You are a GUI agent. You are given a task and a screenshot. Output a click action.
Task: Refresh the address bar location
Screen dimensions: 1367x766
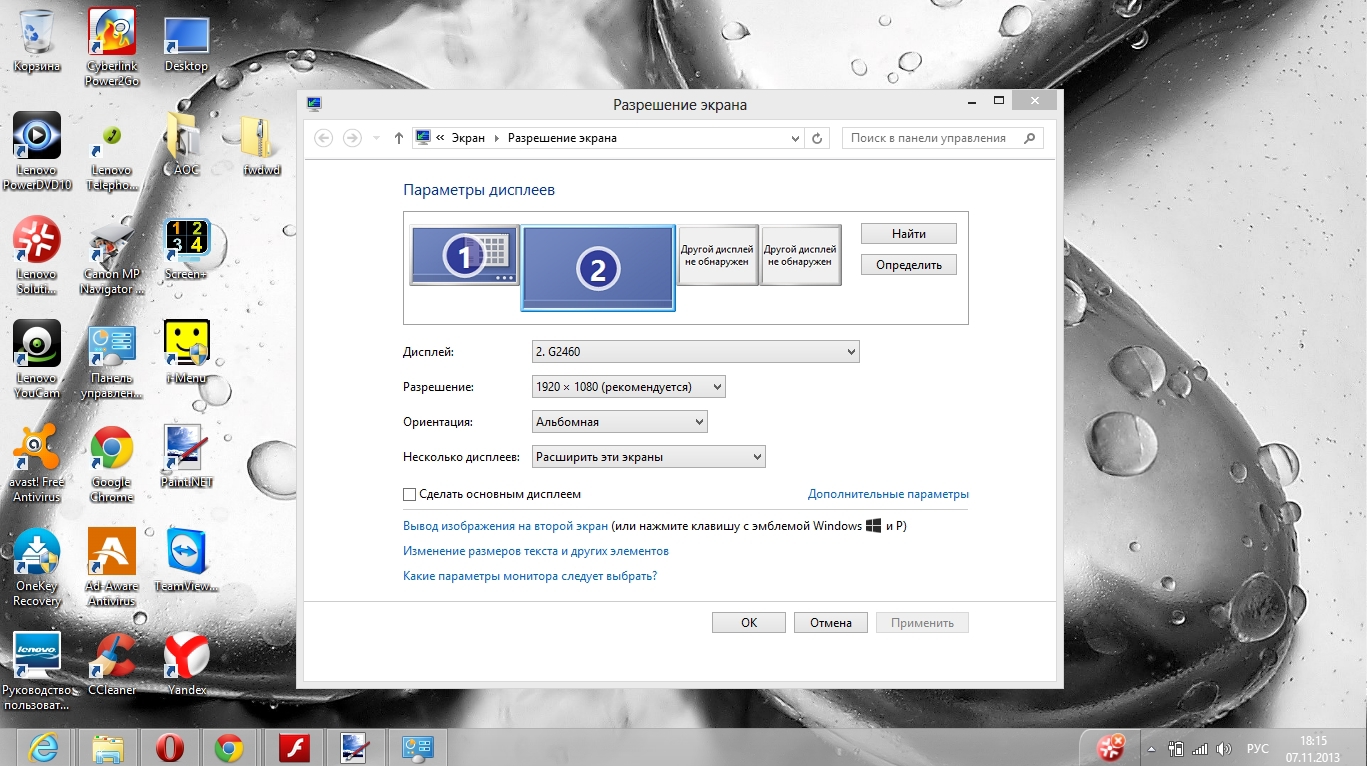(x=817, y=138)
